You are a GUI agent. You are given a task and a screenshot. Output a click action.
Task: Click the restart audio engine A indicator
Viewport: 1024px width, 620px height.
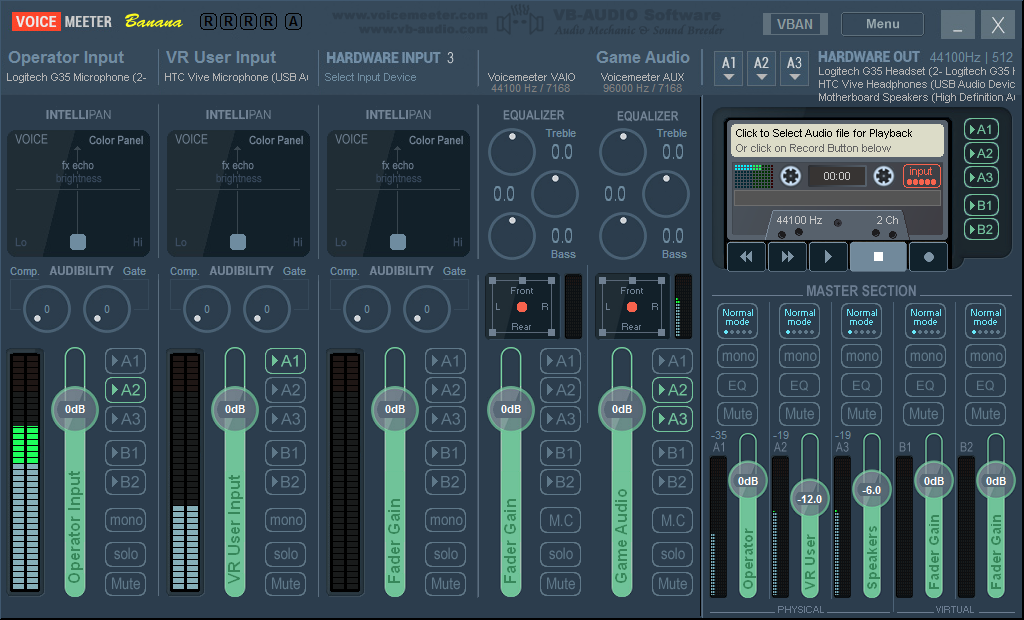pos(293,22)
